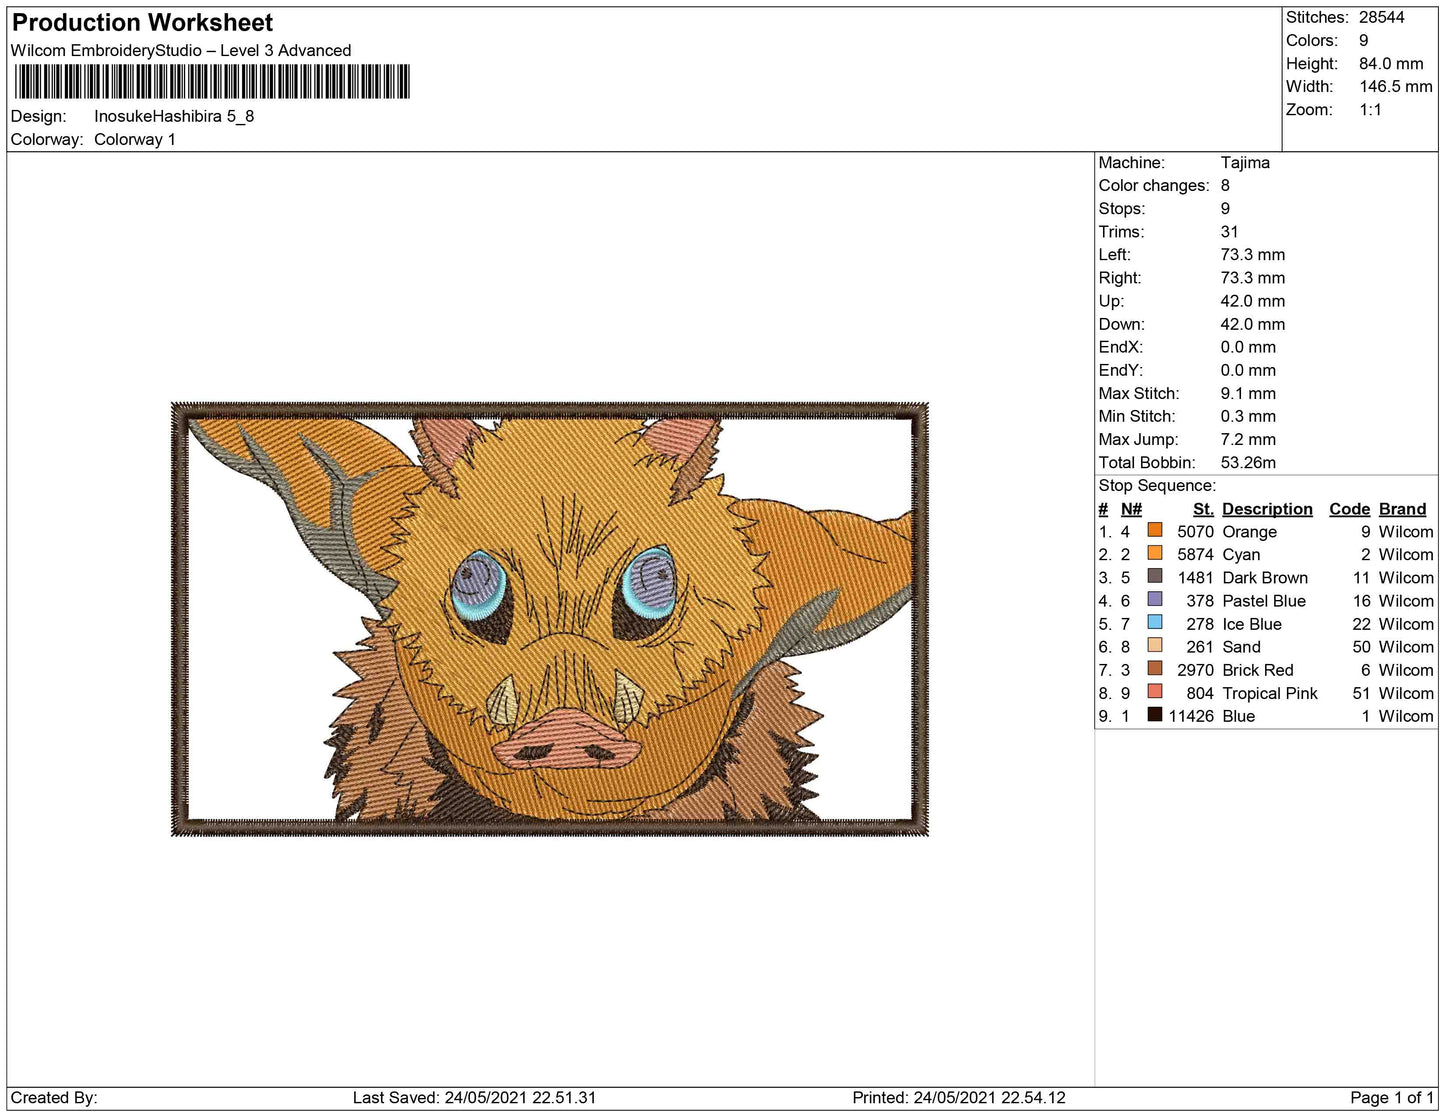1445x1112 pixels.
Task: Click the 'N#' column header
Action: pos(1131,509)
